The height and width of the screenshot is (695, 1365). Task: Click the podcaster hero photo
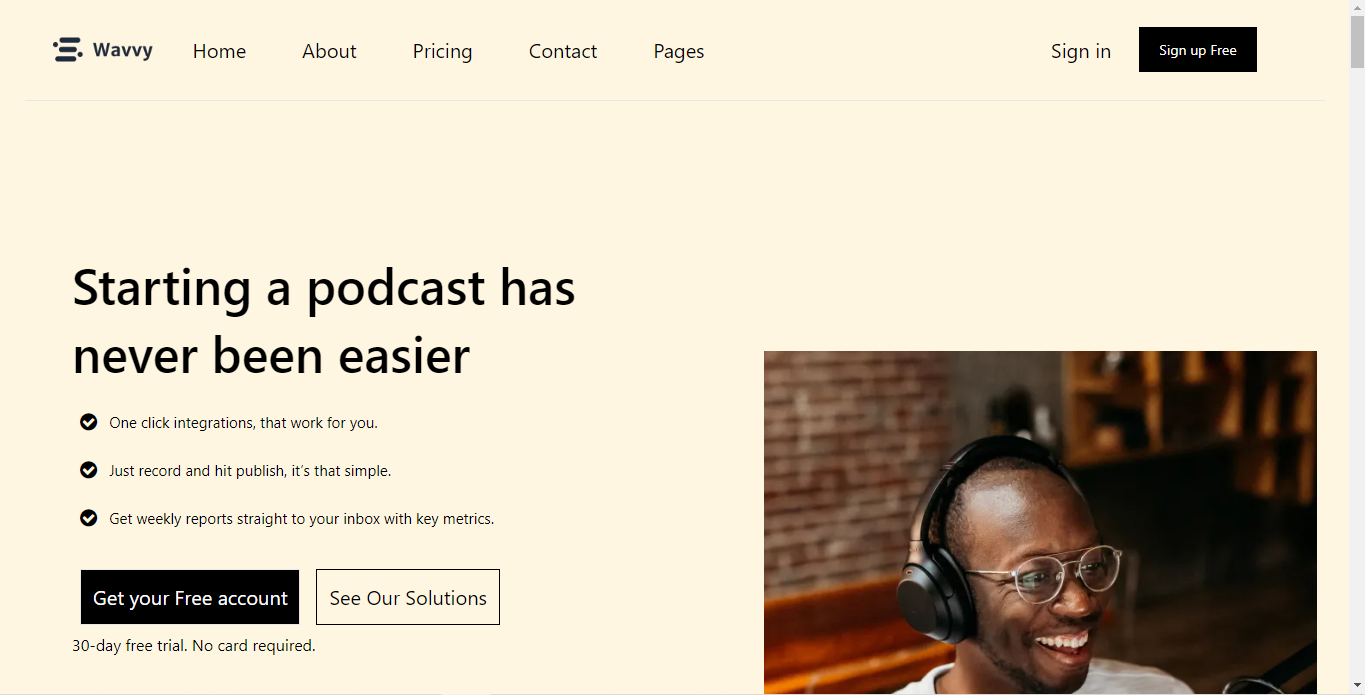[x=1040, y=522]
